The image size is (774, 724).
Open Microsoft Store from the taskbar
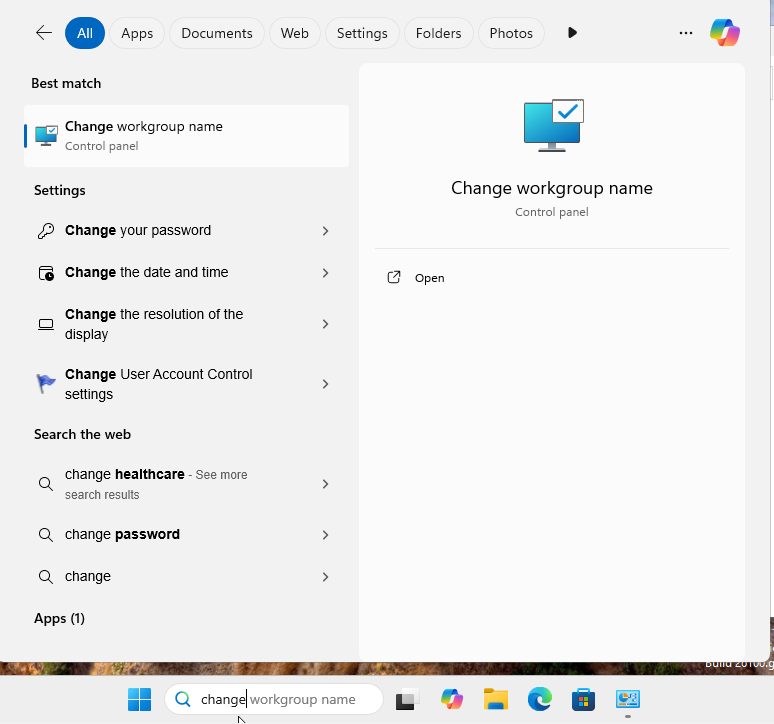[583, 700]
